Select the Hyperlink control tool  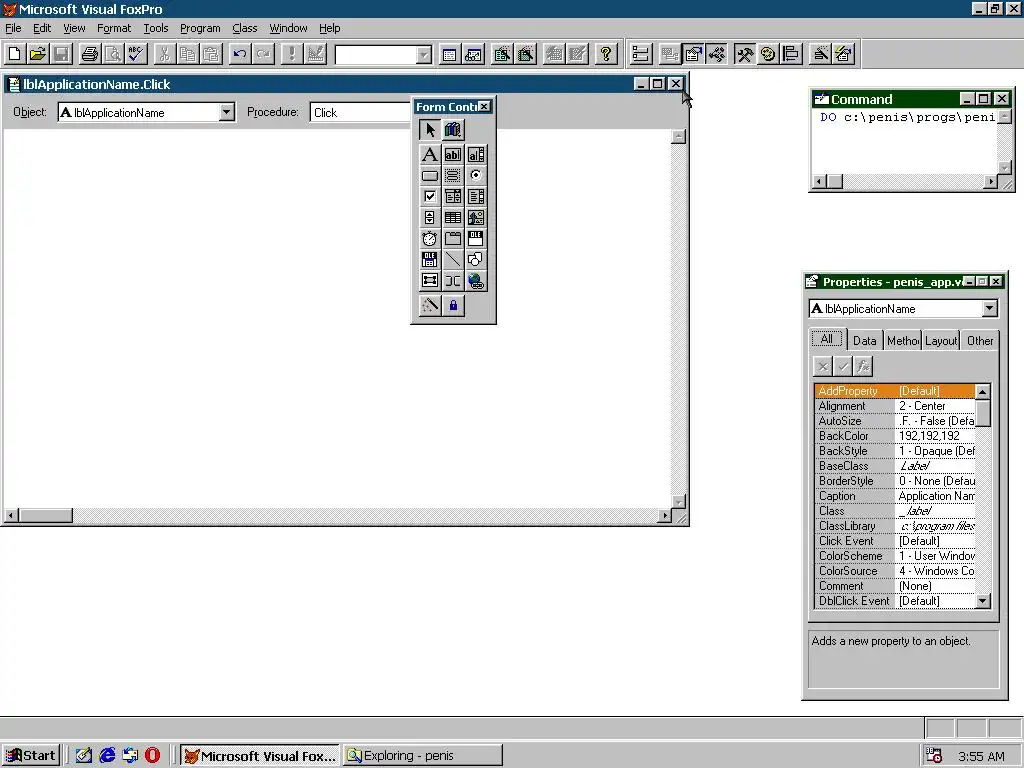tap(476, 281)
